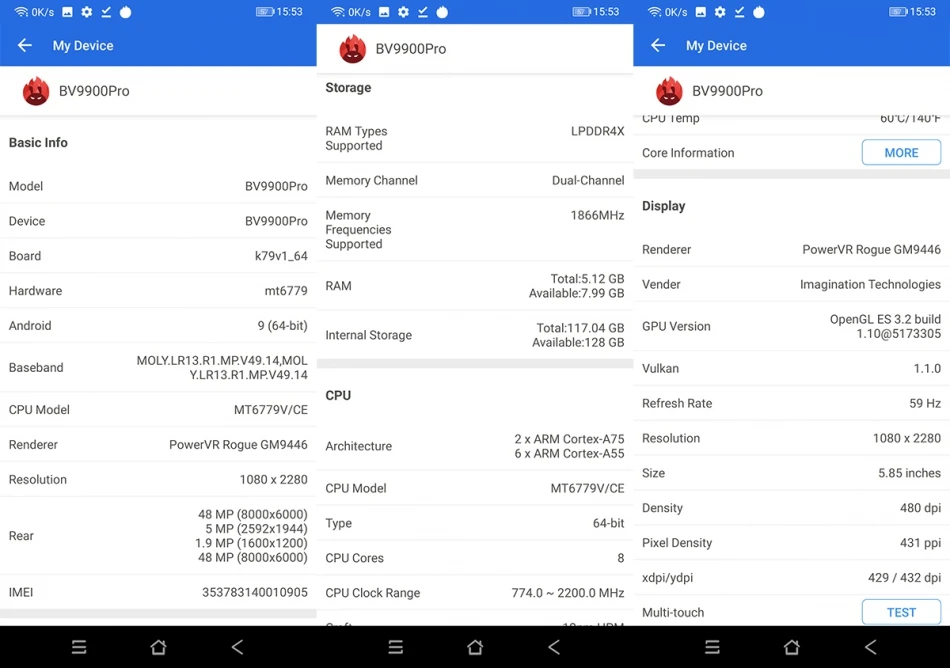Image resolution: width=950 pixels, height=668 pixels.
Task: Tap the Basic Info section heading
Action: [x=38, y=143]
